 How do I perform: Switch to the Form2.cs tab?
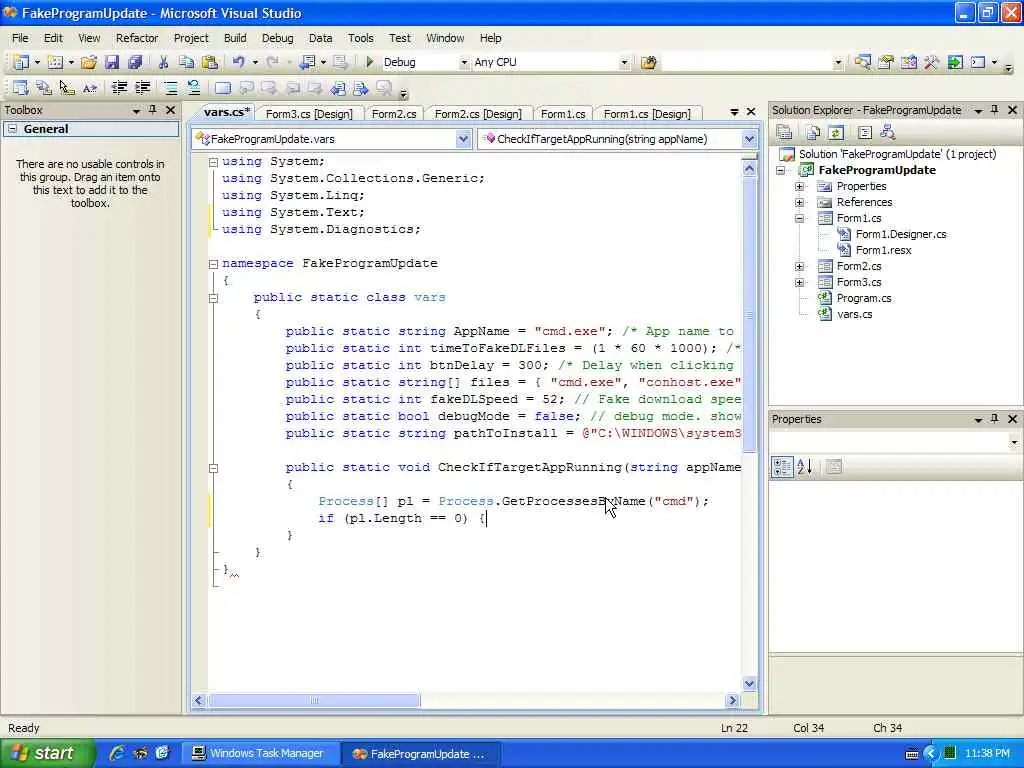pyautogui.click(x=394, y=114)
